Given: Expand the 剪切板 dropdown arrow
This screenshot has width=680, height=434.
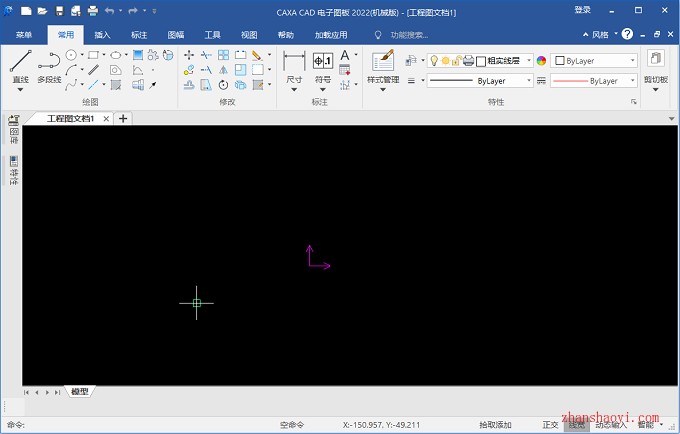Looking at the screenshot, I should point(656,90).
